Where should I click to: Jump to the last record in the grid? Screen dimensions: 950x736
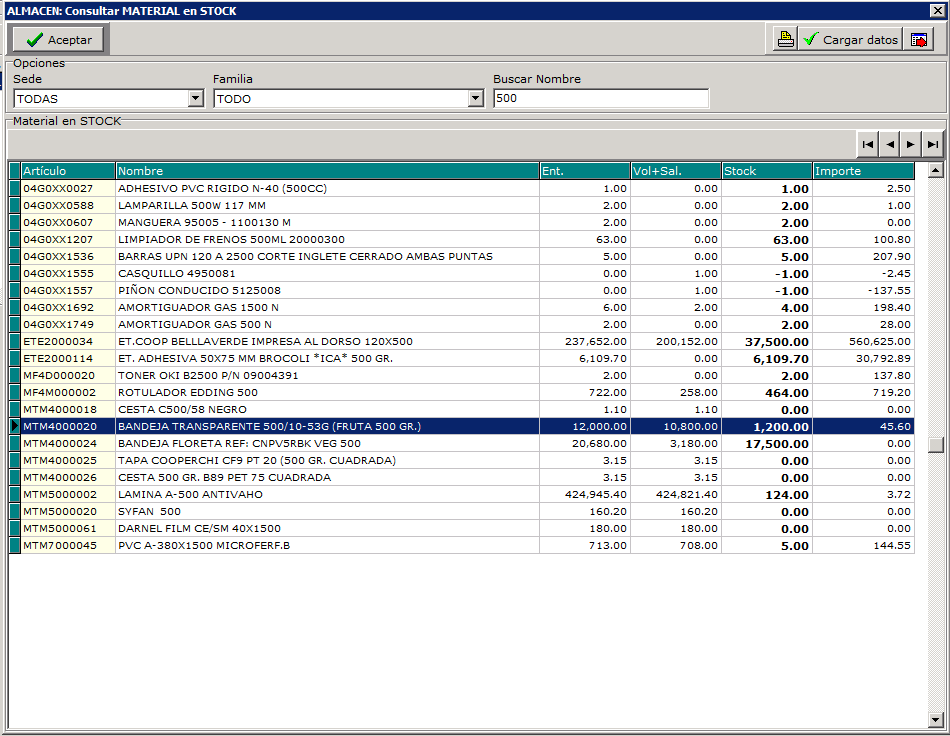[932, 145]
